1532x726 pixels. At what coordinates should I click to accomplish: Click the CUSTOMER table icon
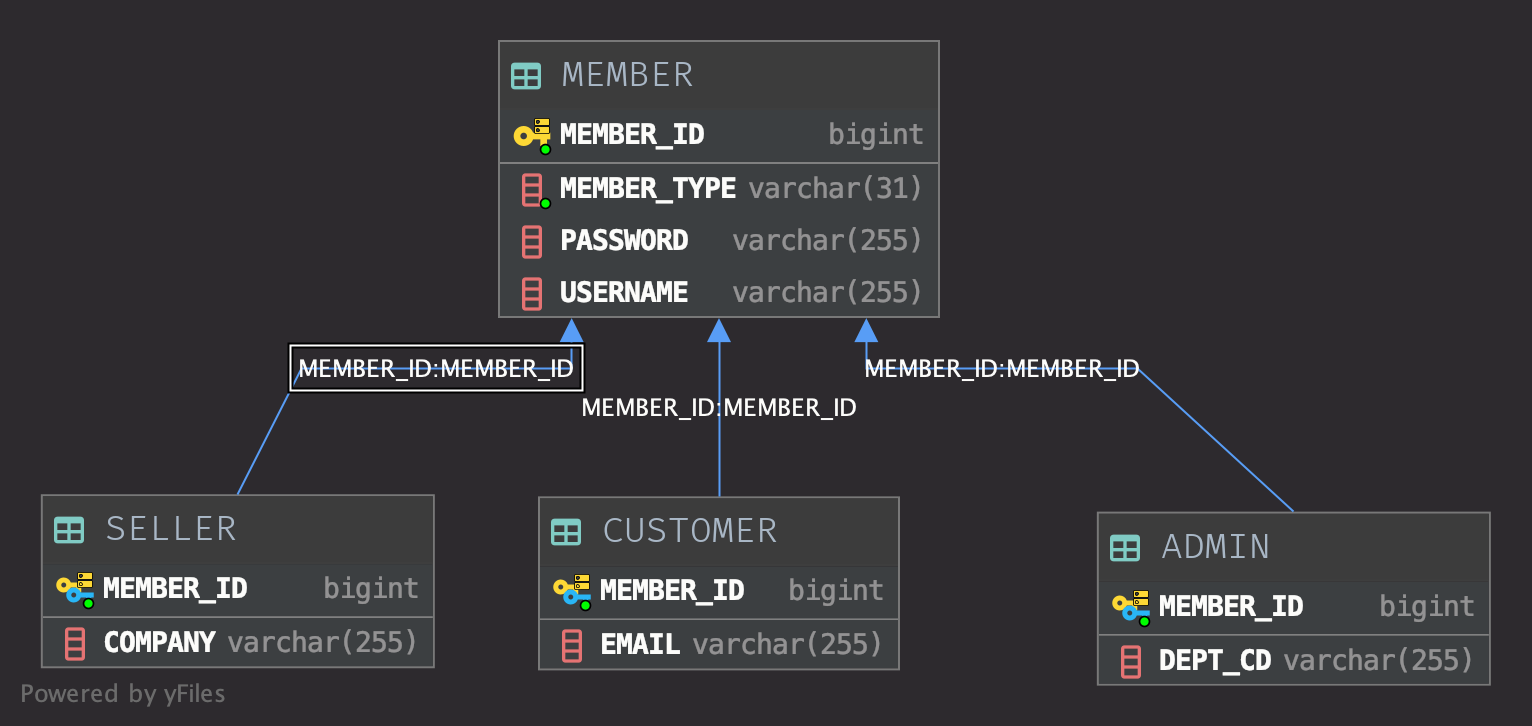point(566,532)
